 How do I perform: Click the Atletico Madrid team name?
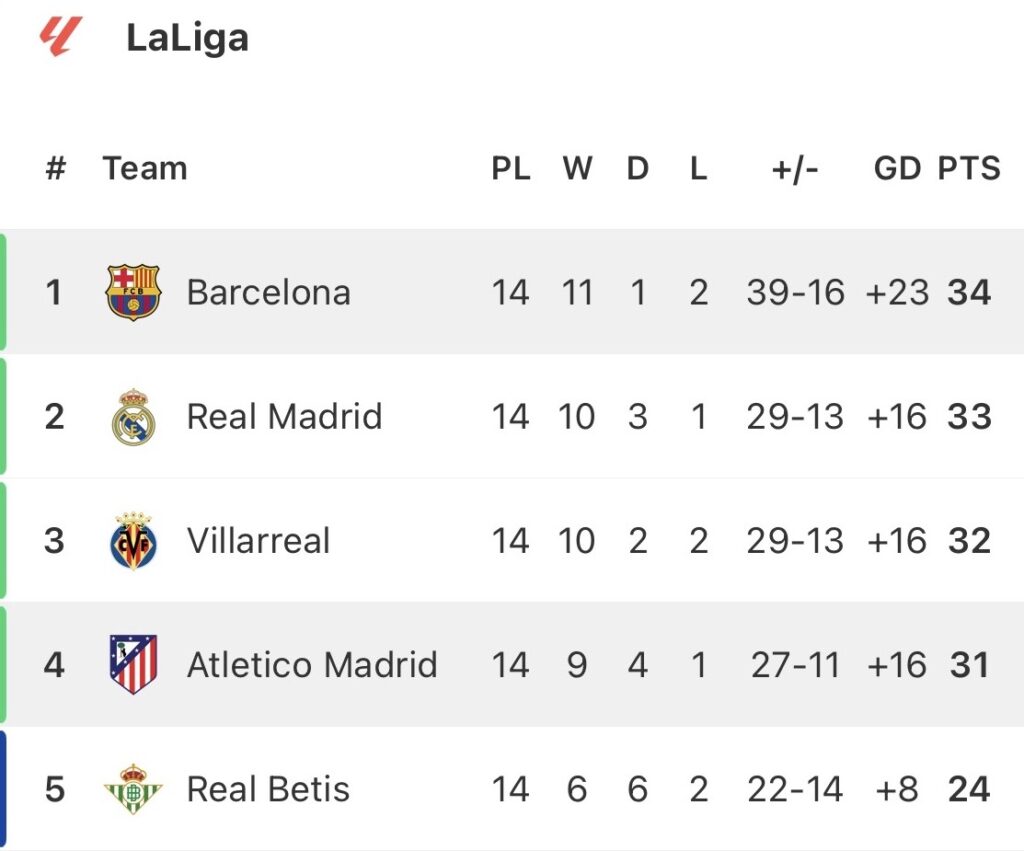[312, 665]
